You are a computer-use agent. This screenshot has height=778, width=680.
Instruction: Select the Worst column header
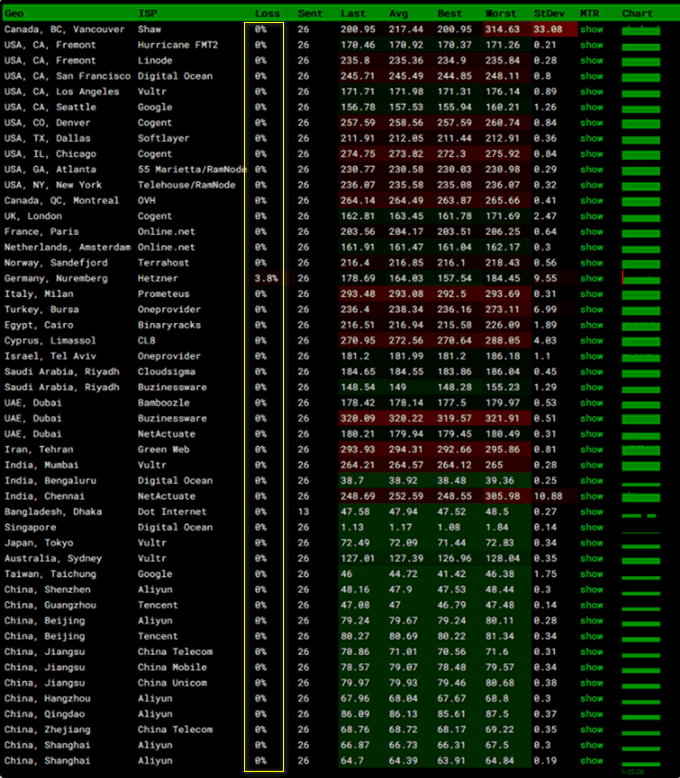(500, 14)
